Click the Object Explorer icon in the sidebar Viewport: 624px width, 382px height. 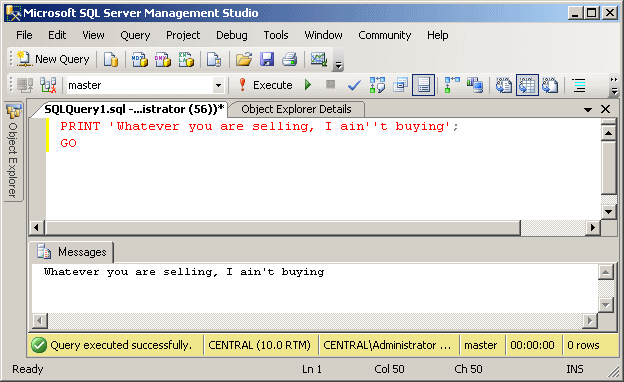tap(13, 111)
